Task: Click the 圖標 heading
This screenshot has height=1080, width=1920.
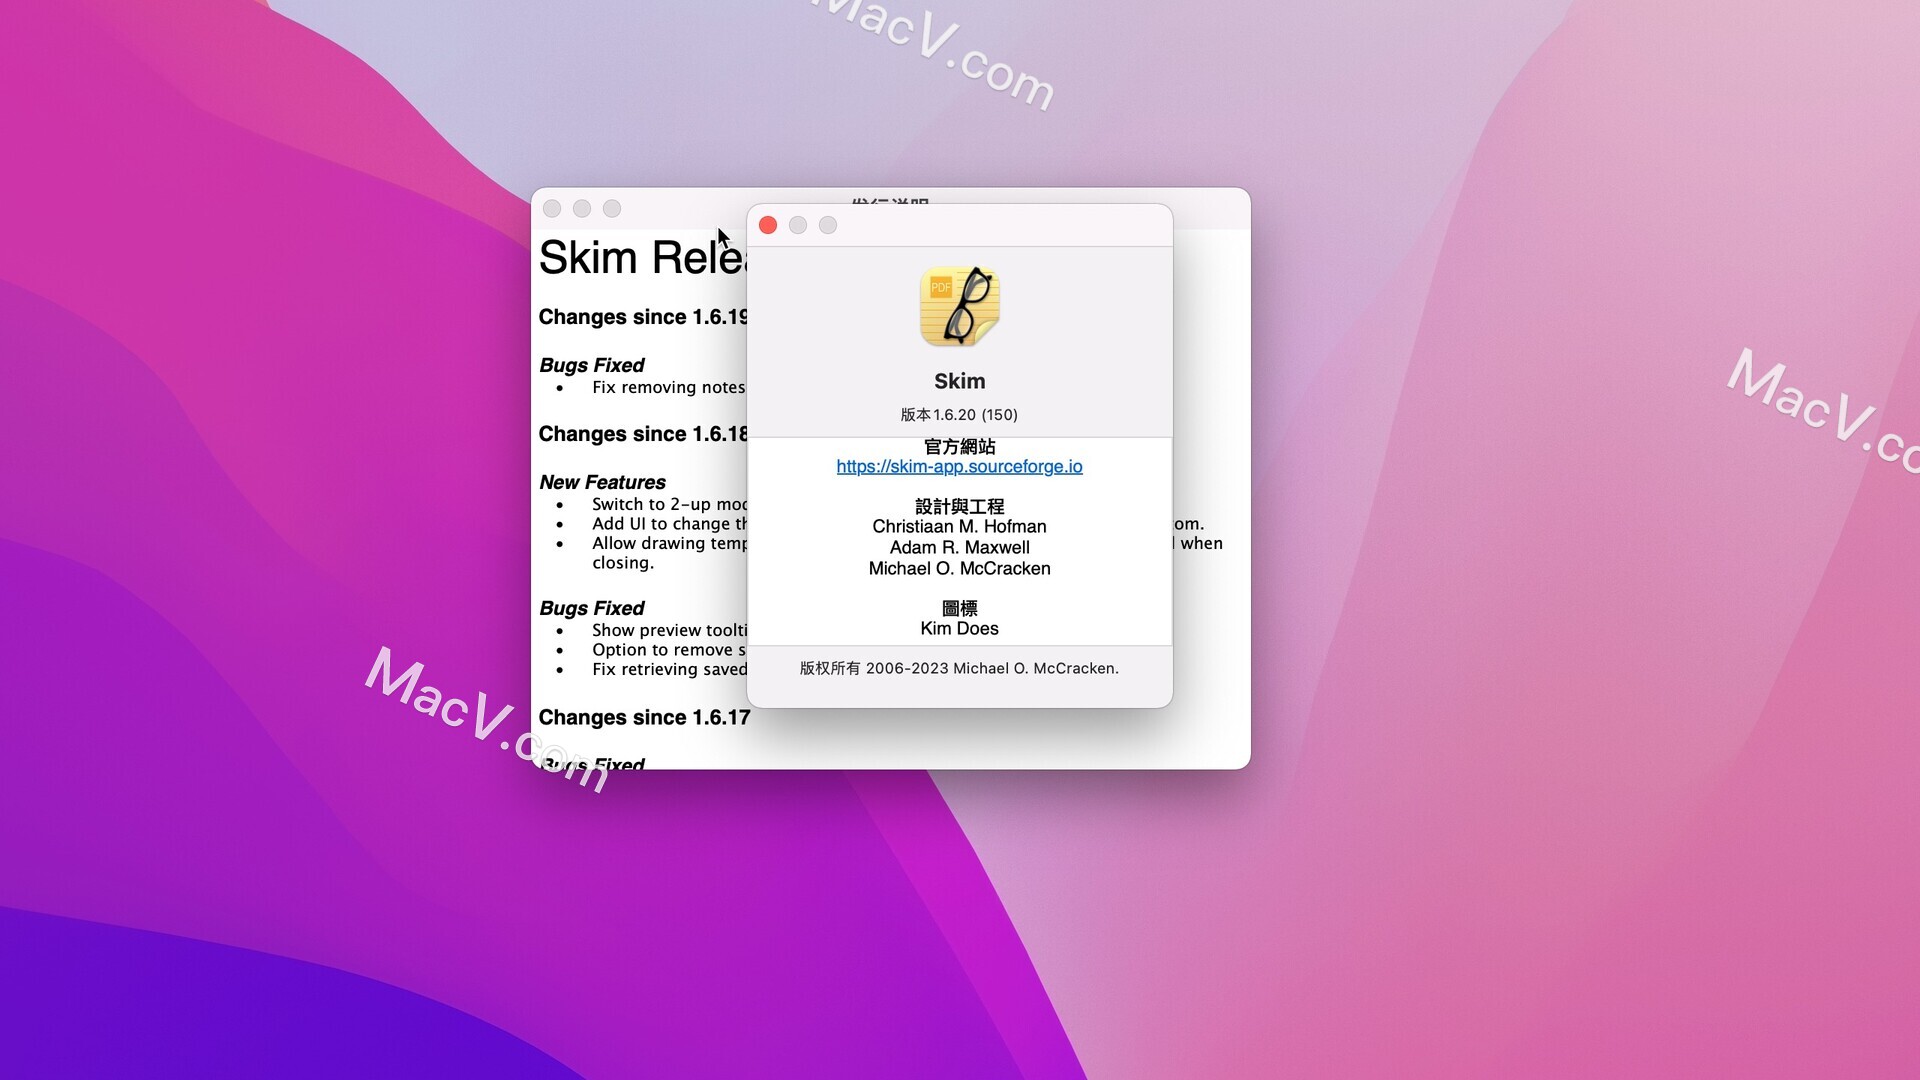Action: coord(959,608)
